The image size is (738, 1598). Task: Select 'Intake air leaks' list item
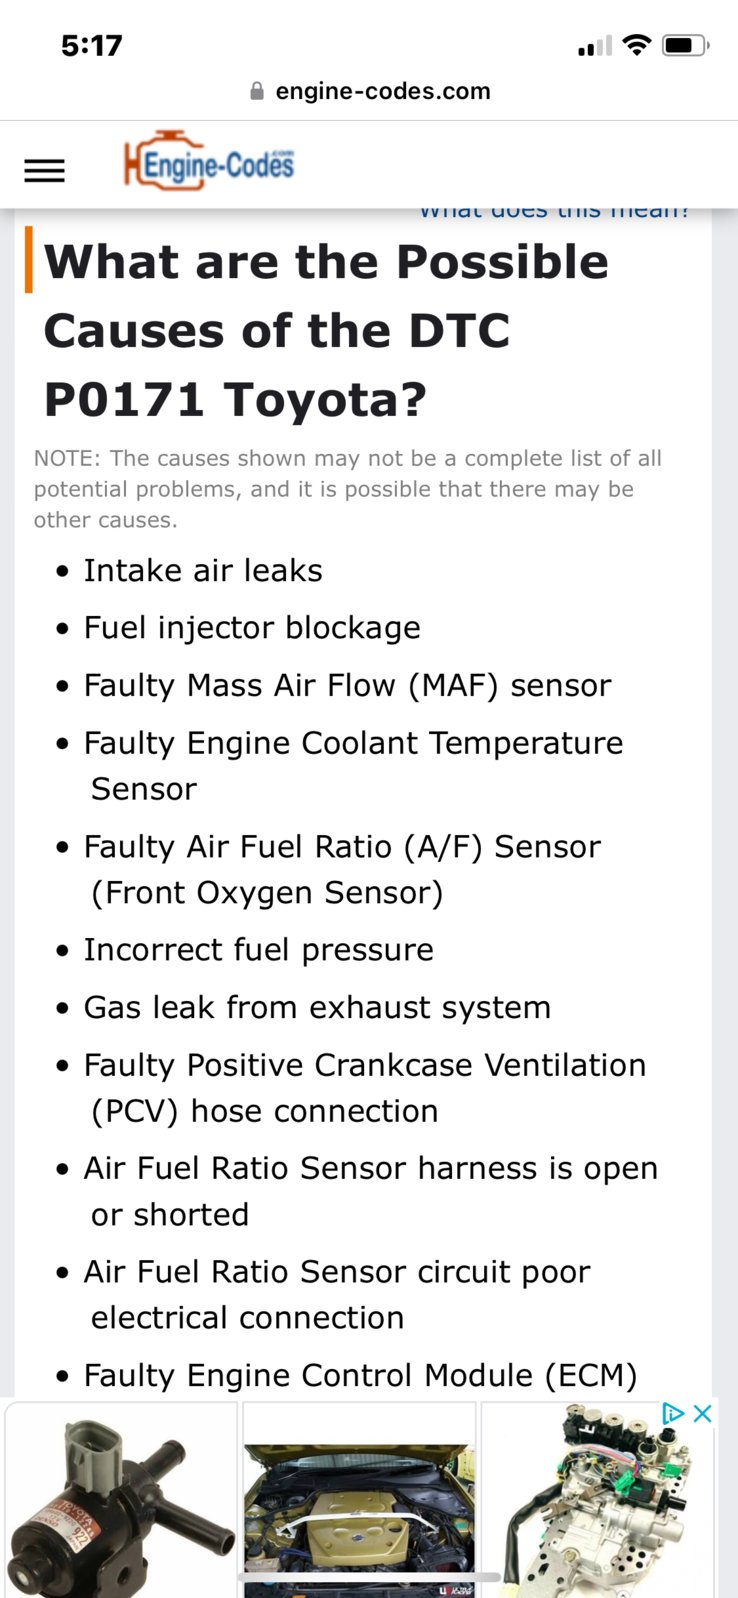coord(203,570)
